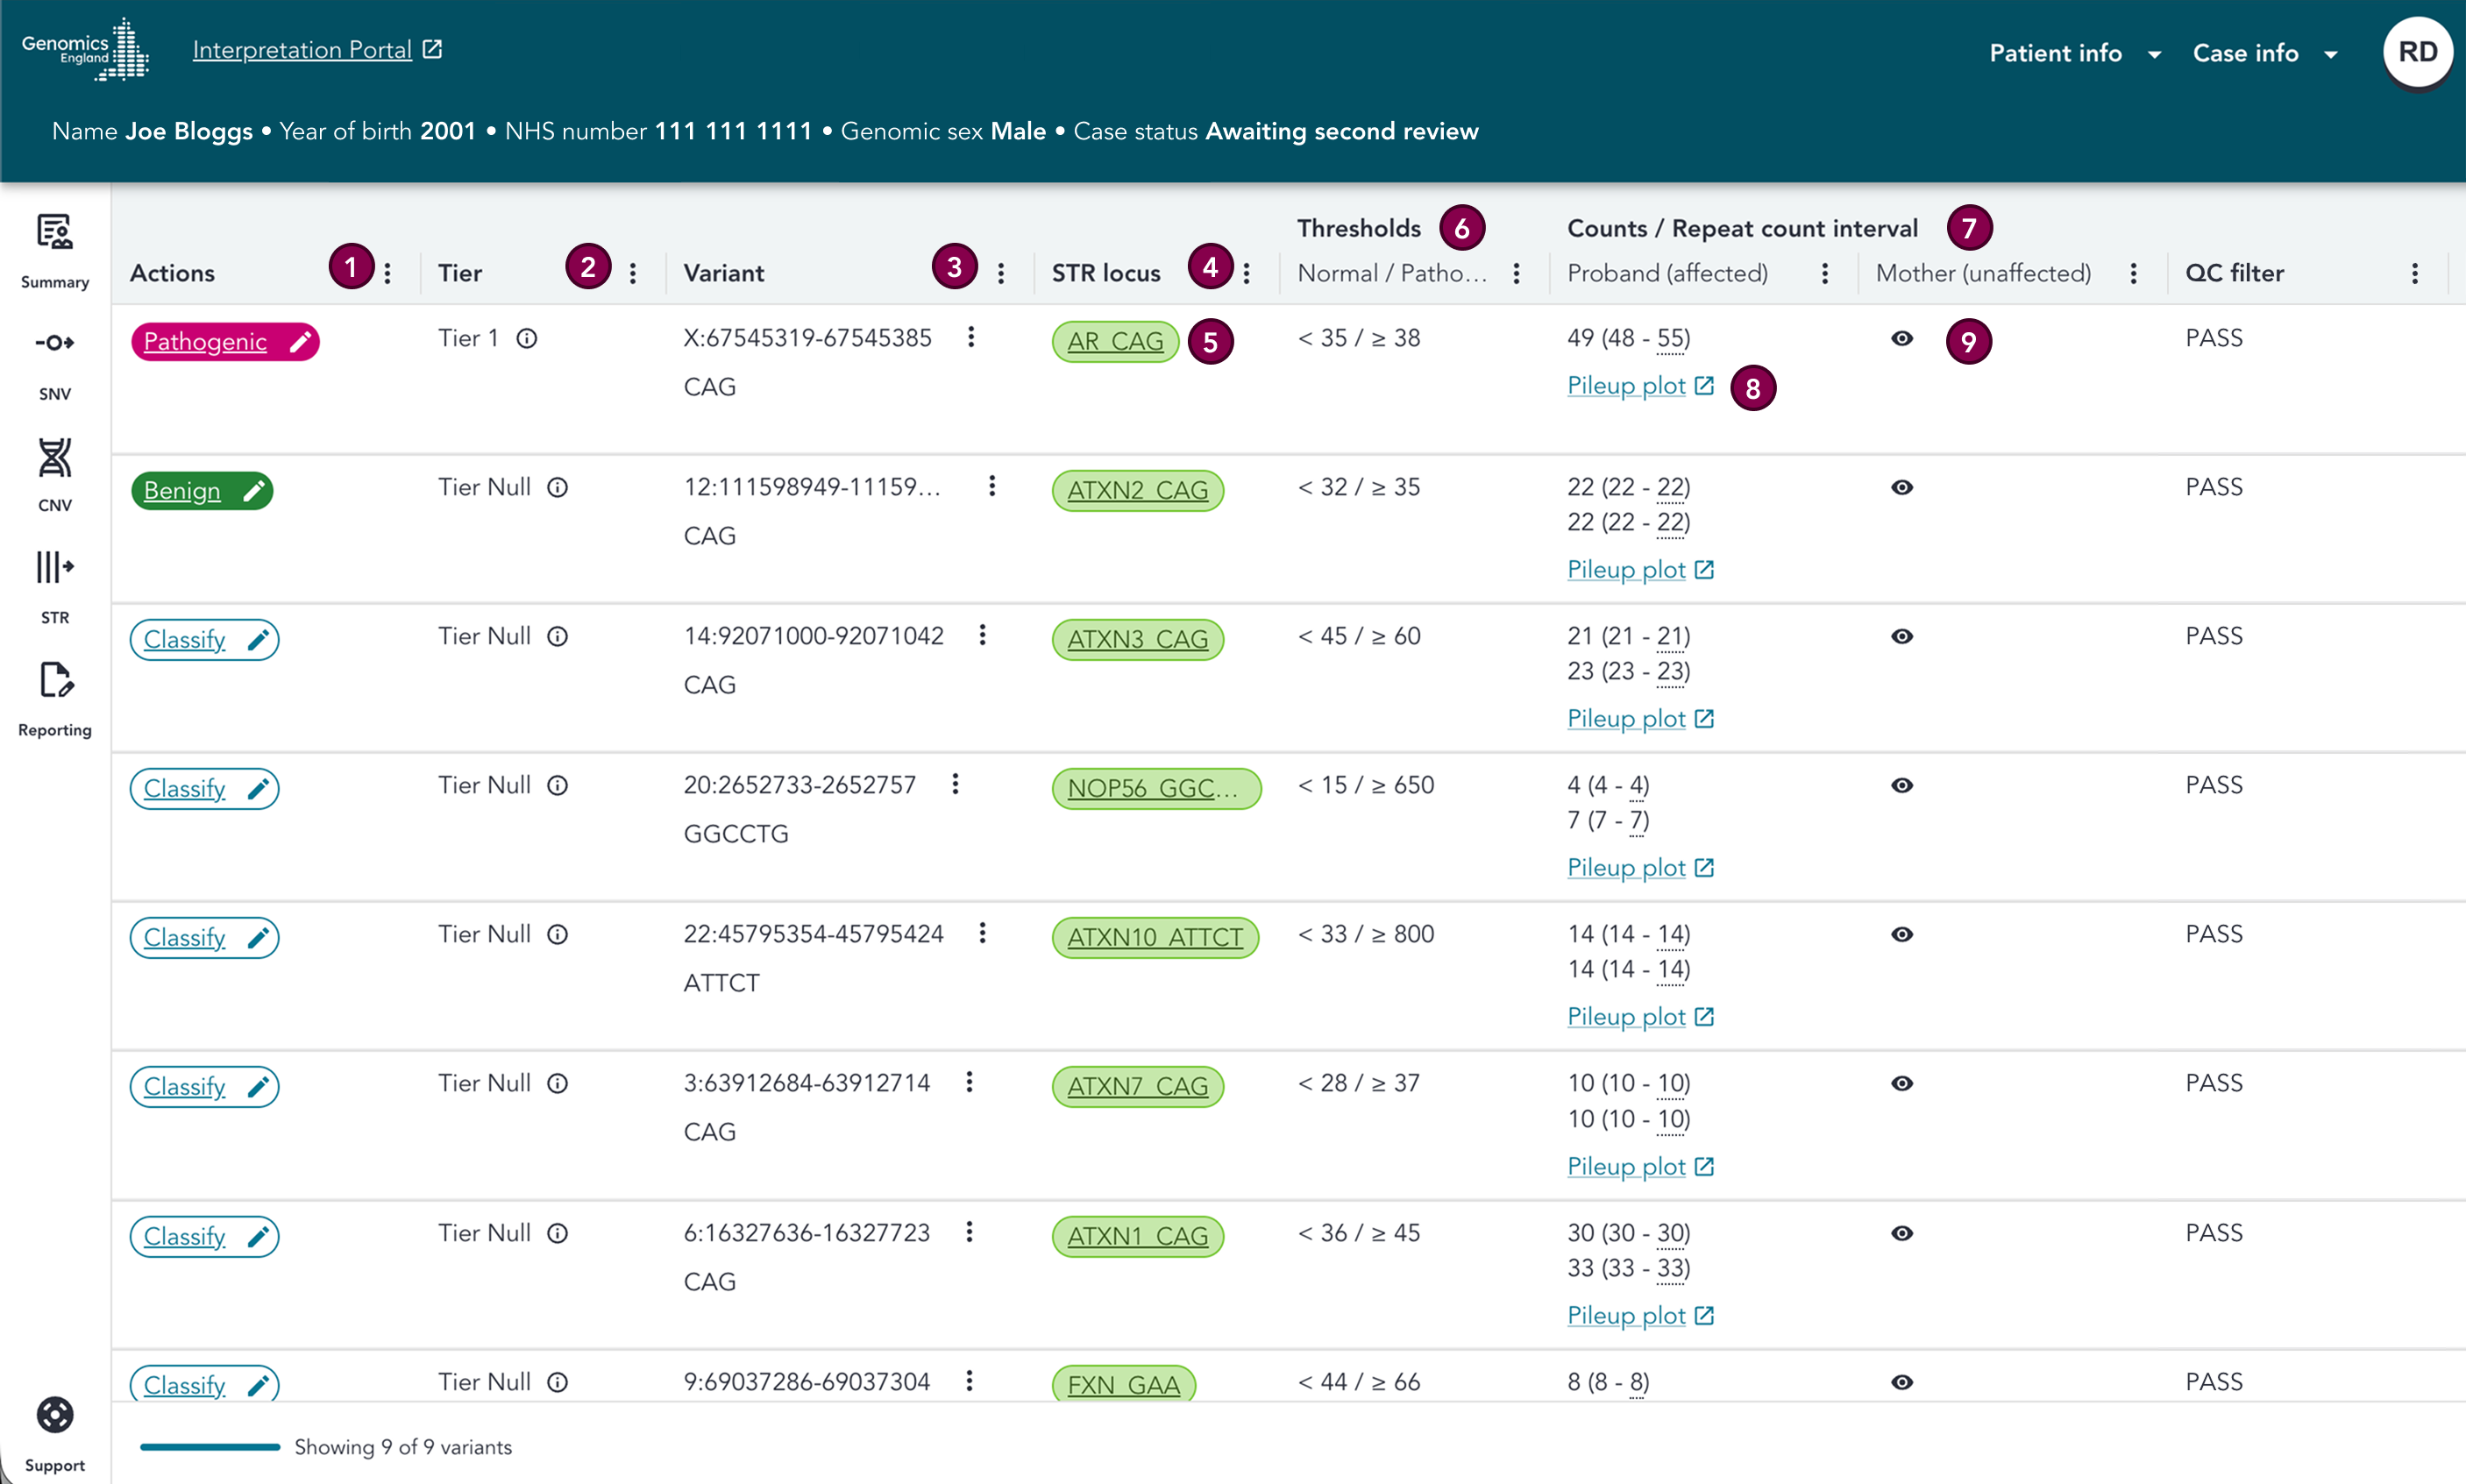Click the Reporting document icon
The image size is (2466, 1484).
pos(55,681)
